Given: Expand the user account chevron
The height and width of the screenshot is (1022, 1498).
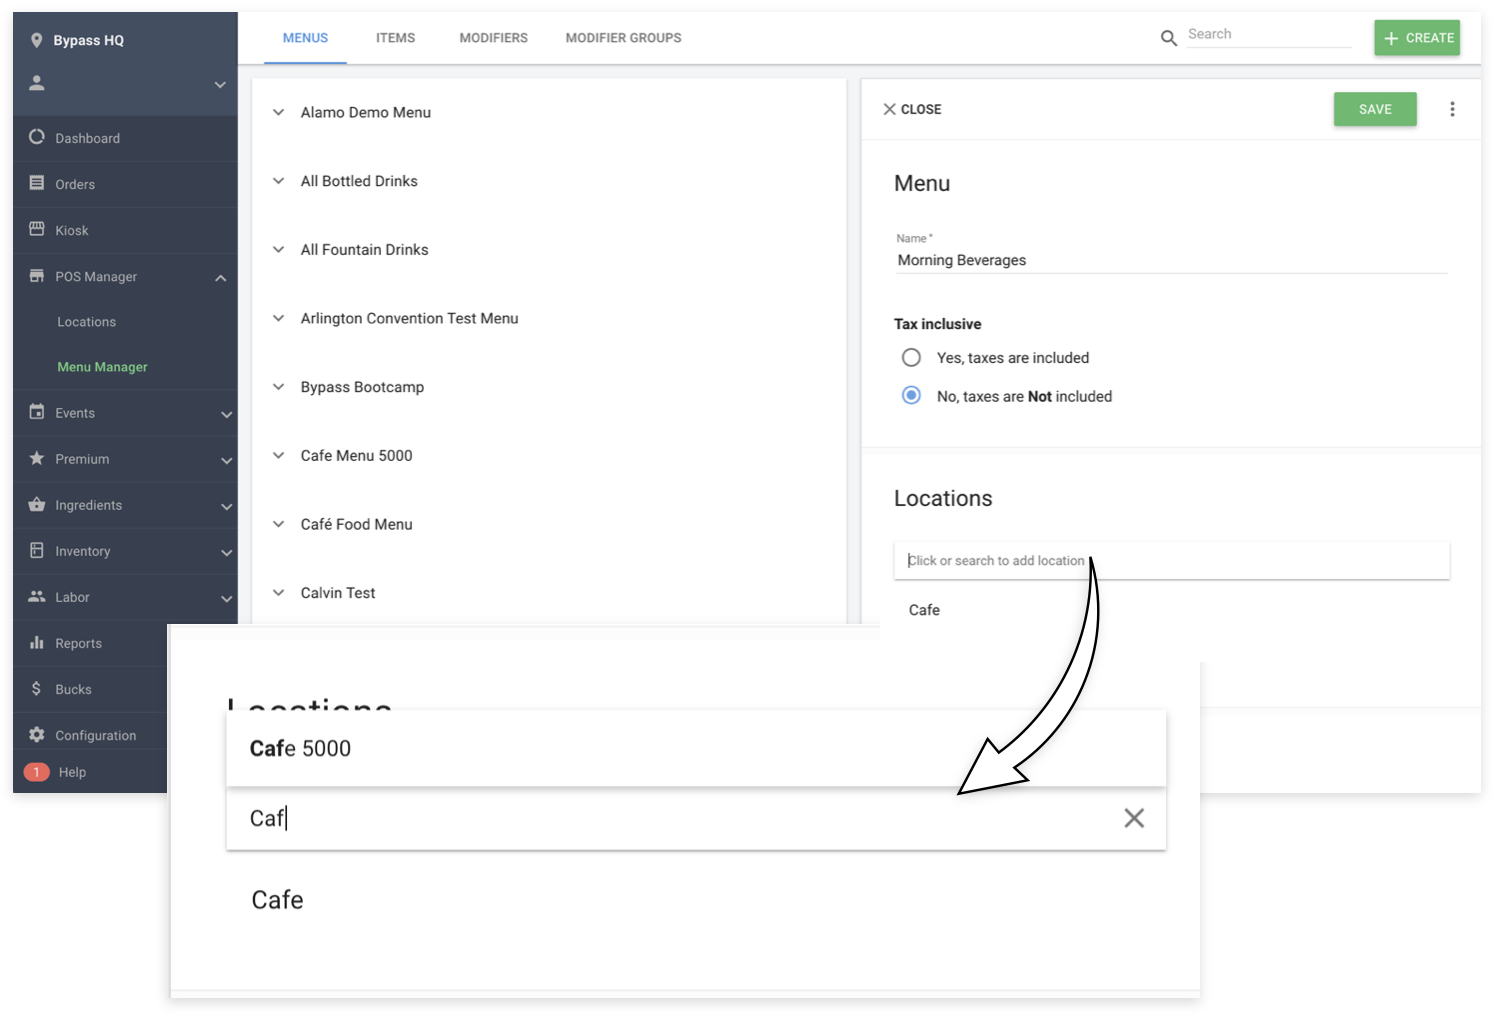Looking at the screenshot, I should 220,85.
